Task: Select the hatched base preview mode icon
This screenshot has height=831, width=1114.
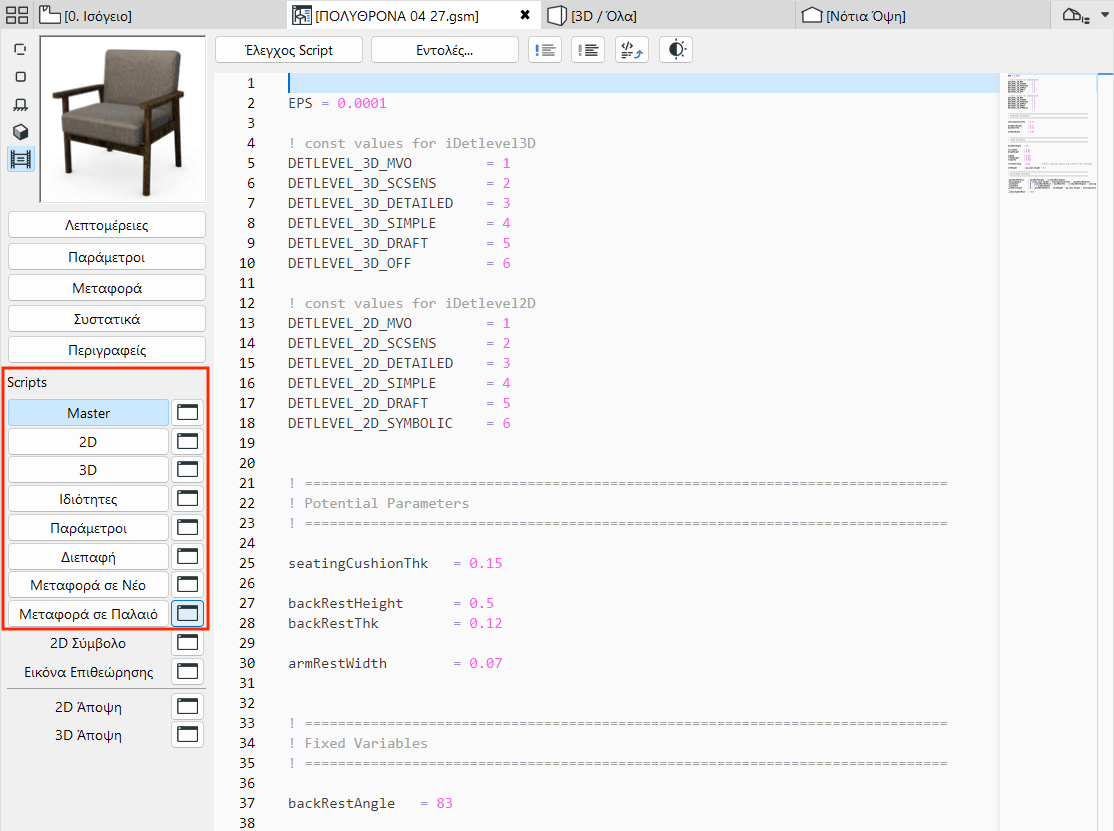Action: click(x=21, y=104)
